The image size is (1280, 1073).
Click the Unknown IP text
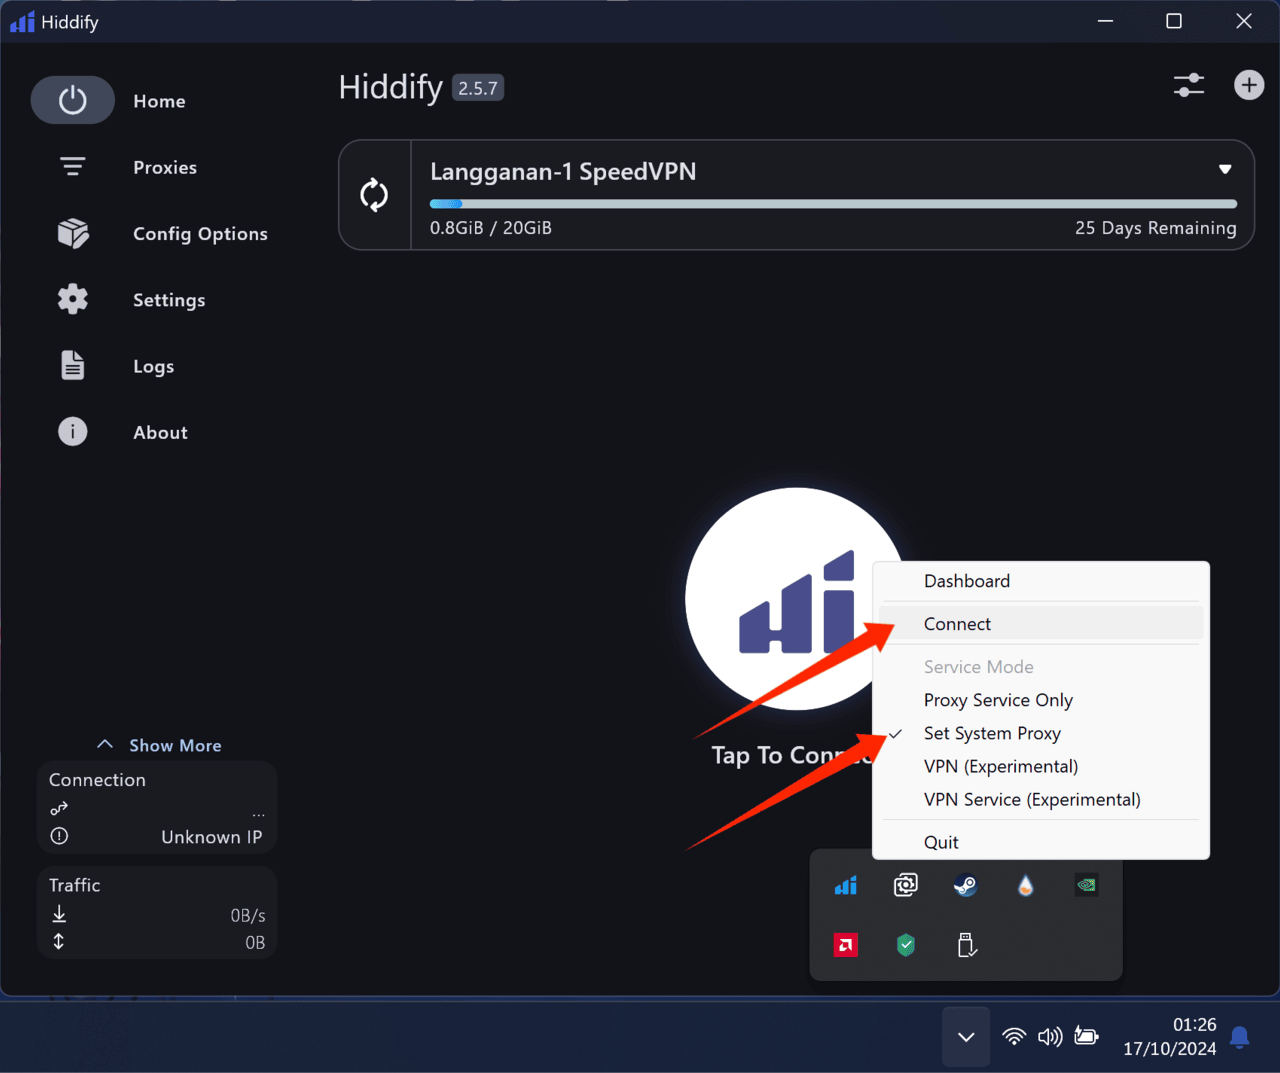click(212, 837)
